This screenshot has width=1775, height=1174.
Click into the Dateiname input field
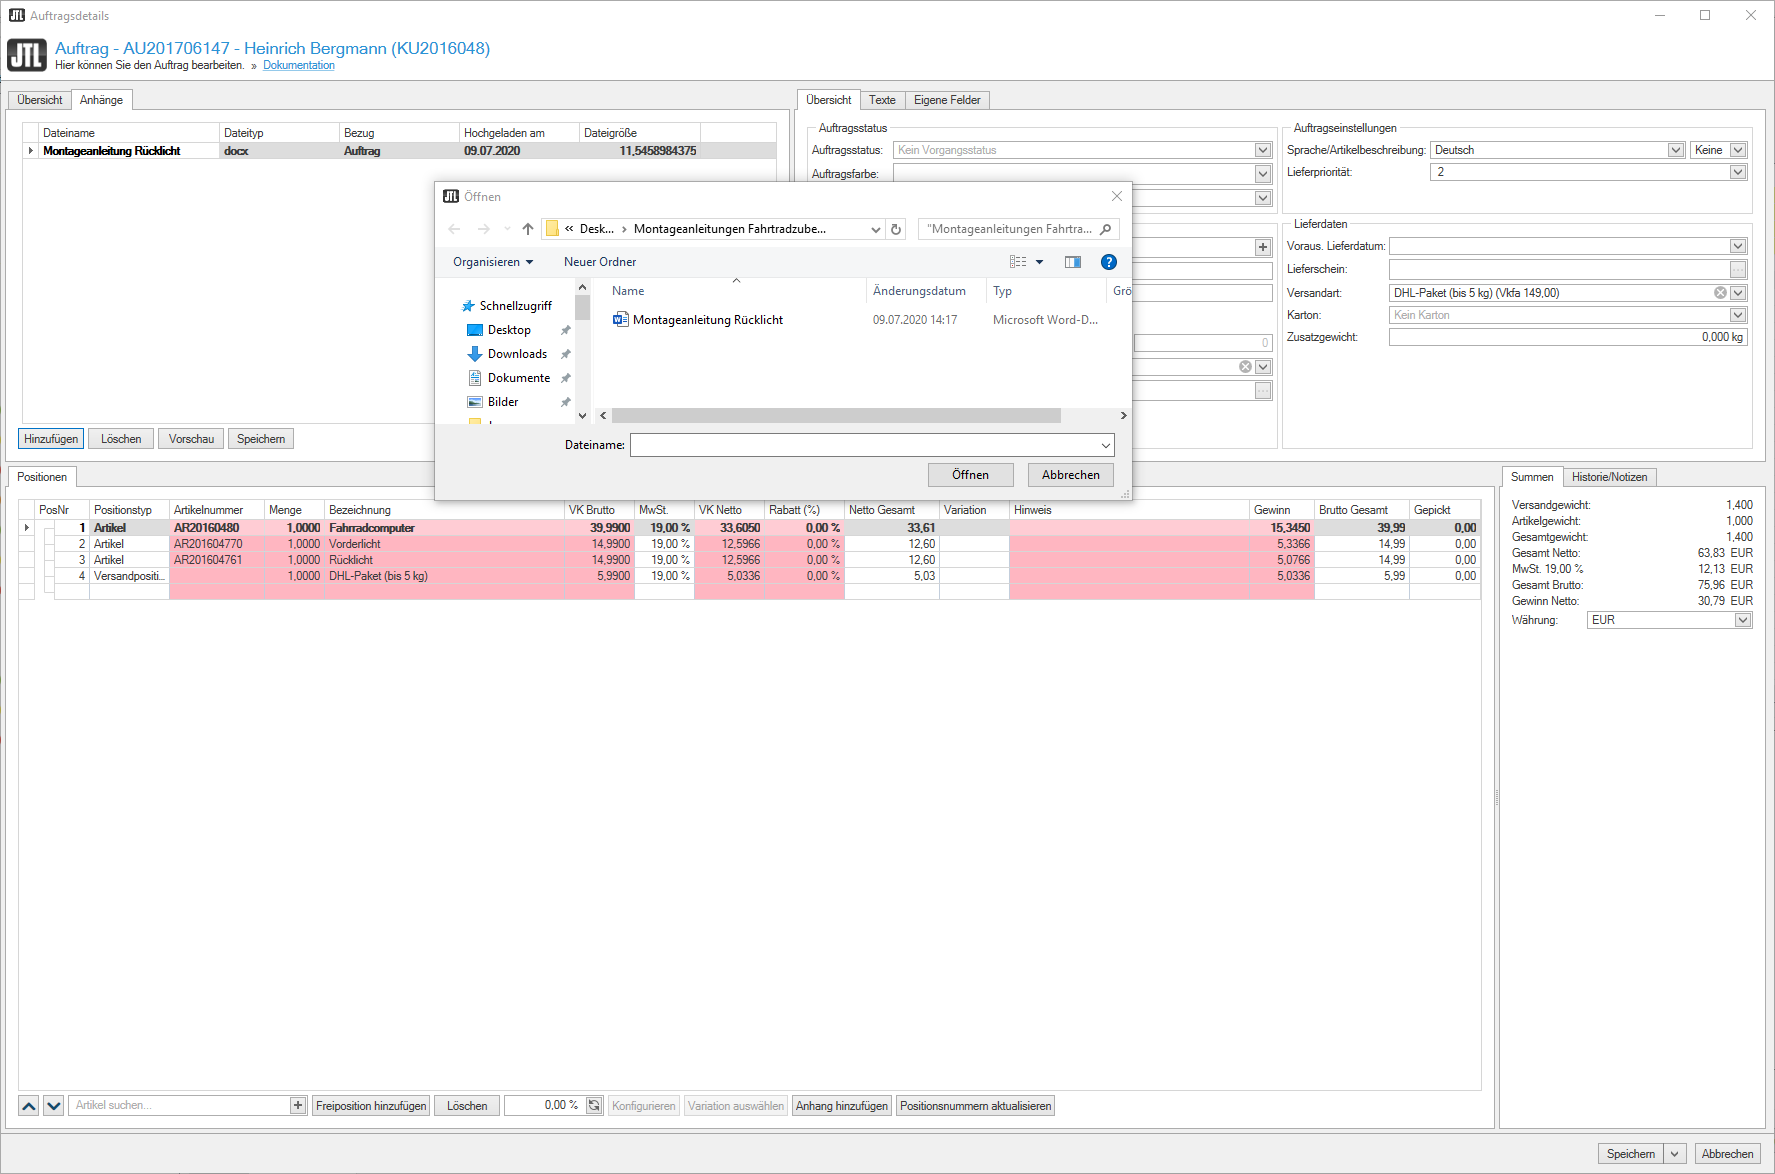[x=865, y=445]
